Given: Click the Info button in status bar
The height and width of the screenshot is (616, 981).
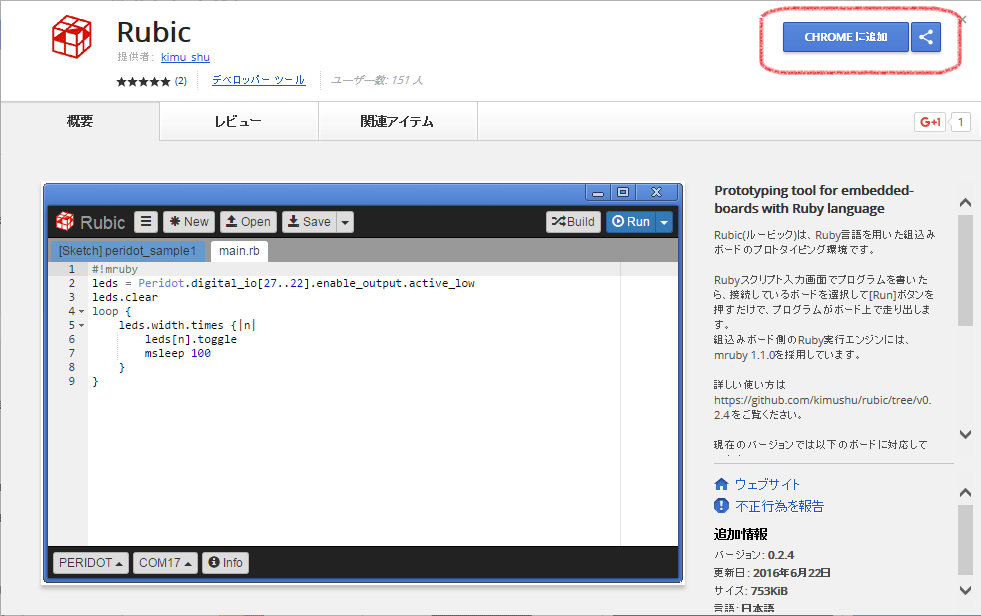Looking at the screenshot, I should click(x=225, y=562).
